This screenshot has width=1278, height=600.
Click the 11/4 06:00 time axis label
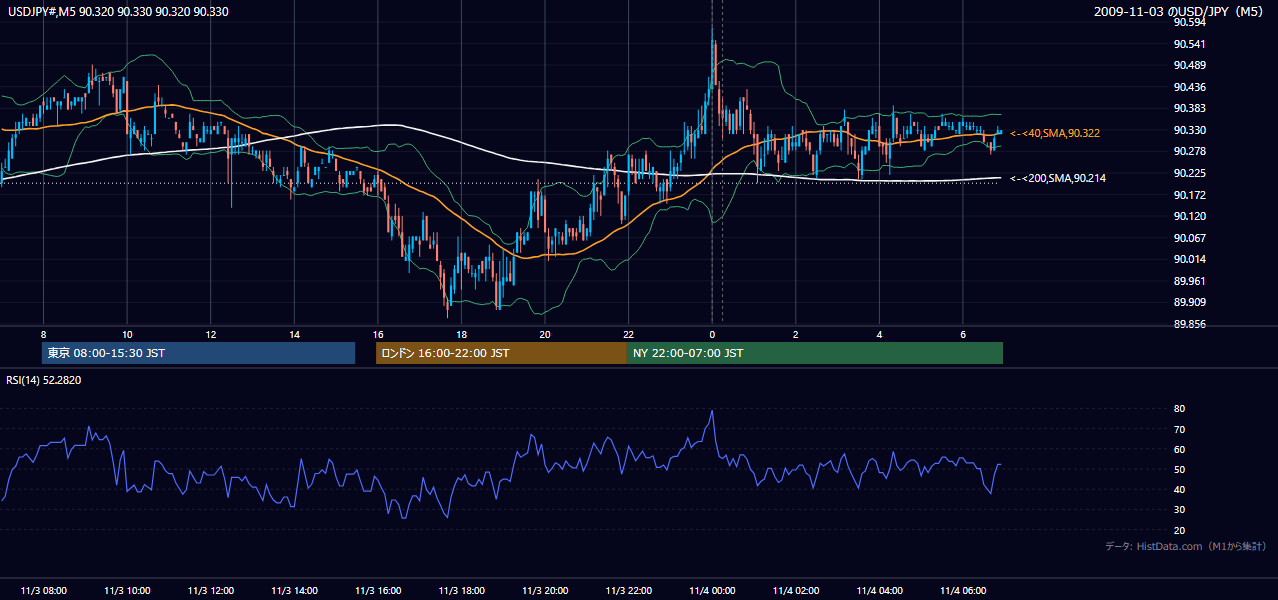click(x=962, y=591)
